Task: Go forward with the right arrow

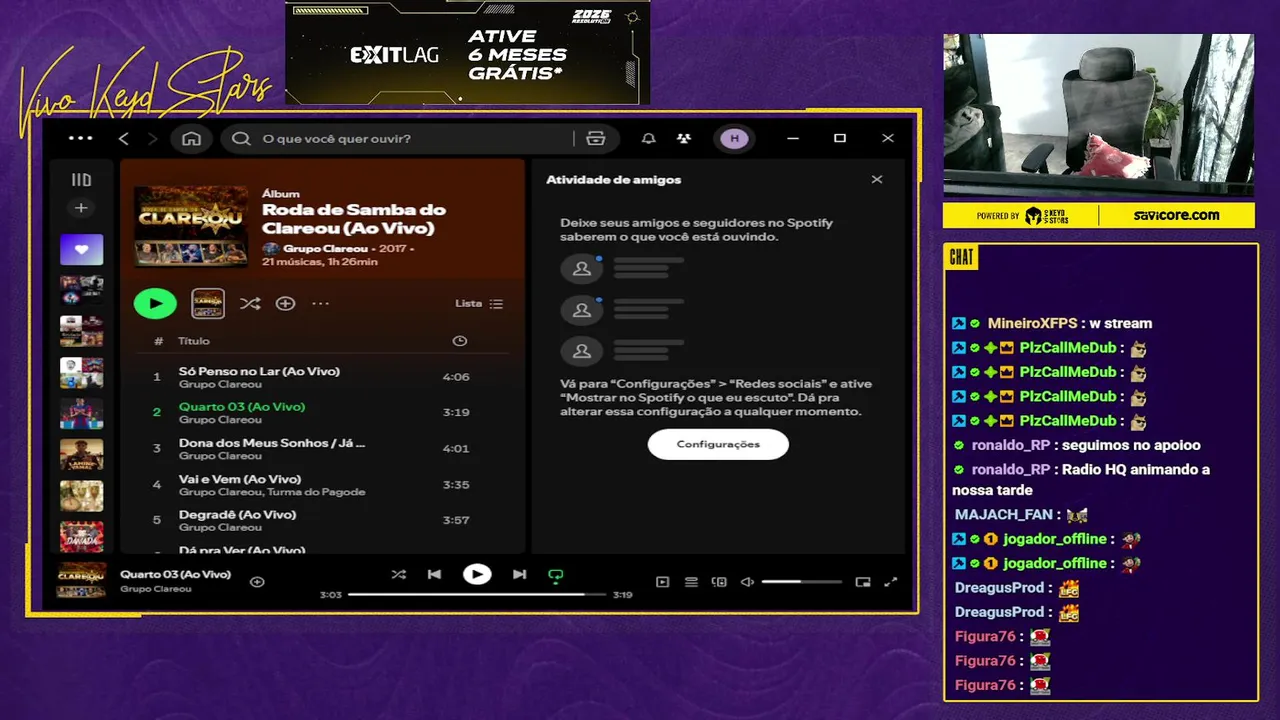Action: (x=152, y=139)
